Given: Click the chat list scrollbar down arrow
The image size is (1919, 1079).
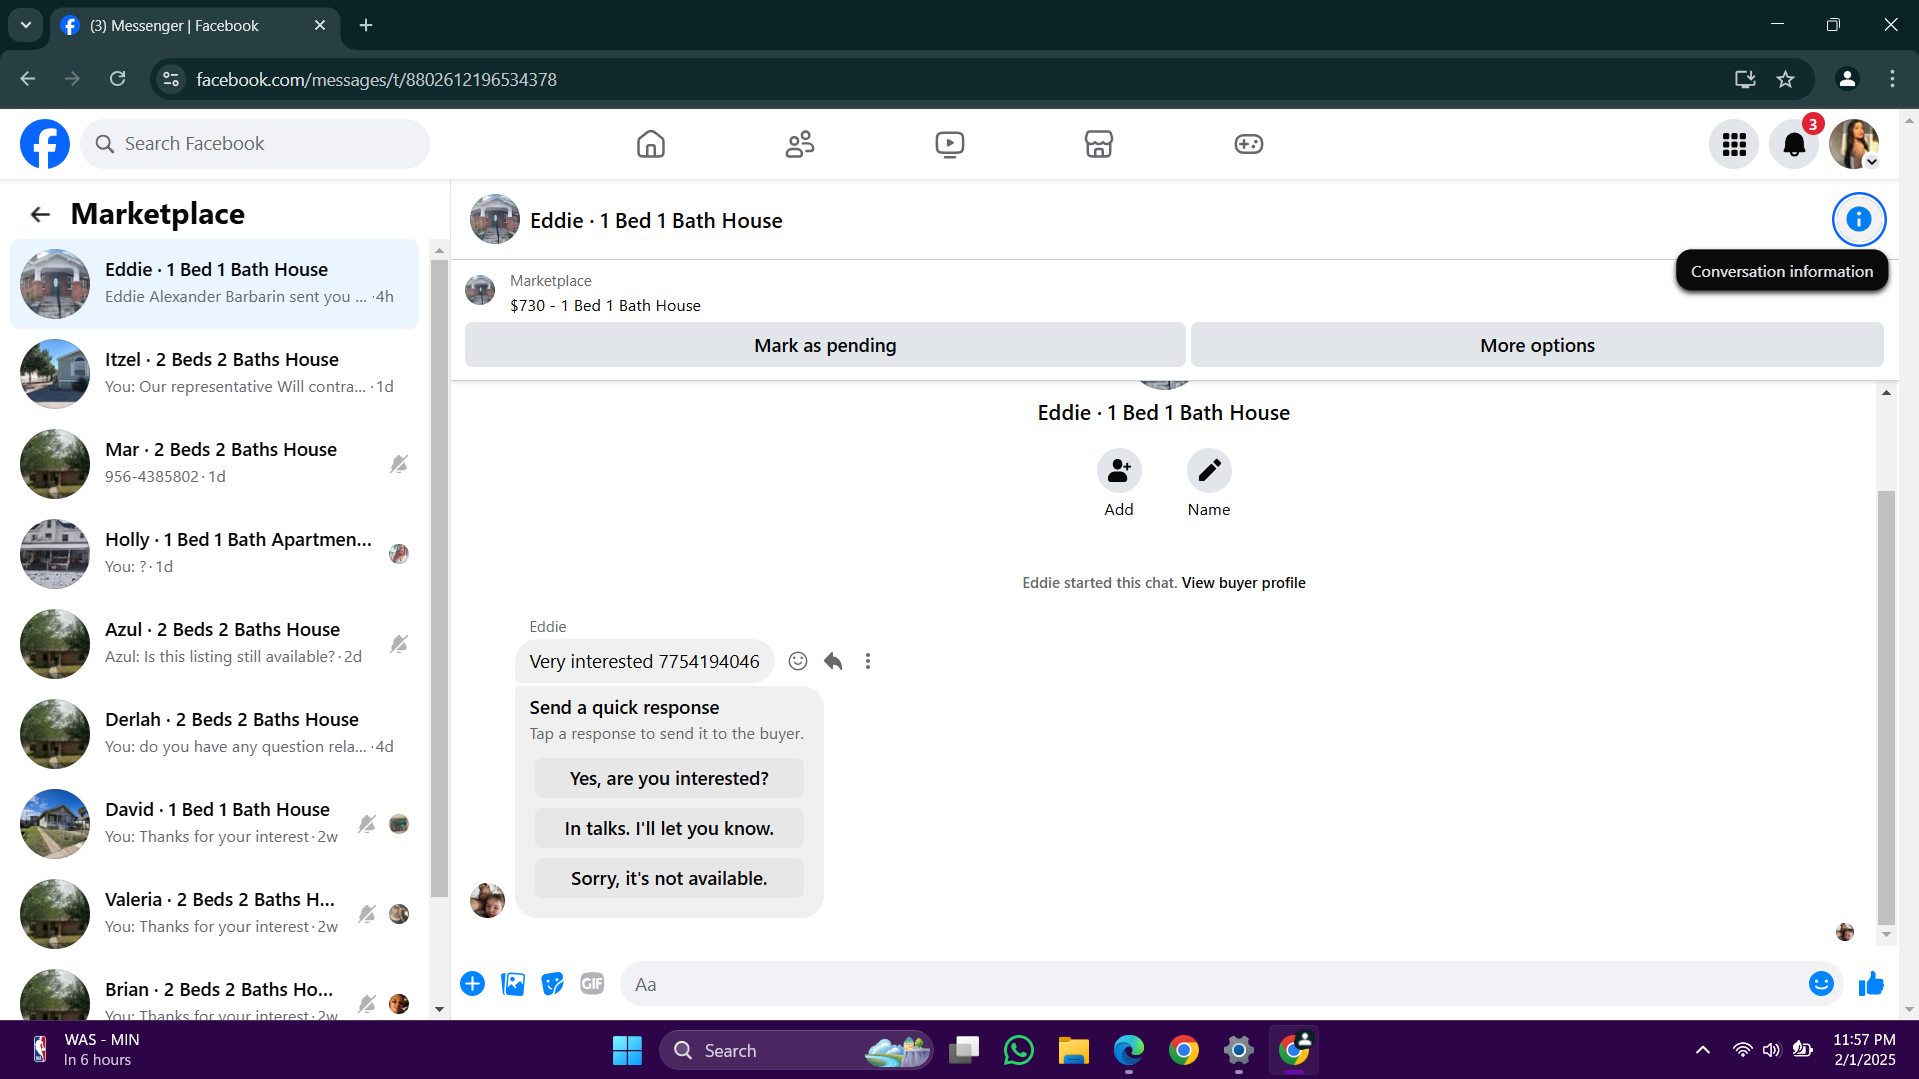Looking at the screenshot, I should (x=439, y=1009).
